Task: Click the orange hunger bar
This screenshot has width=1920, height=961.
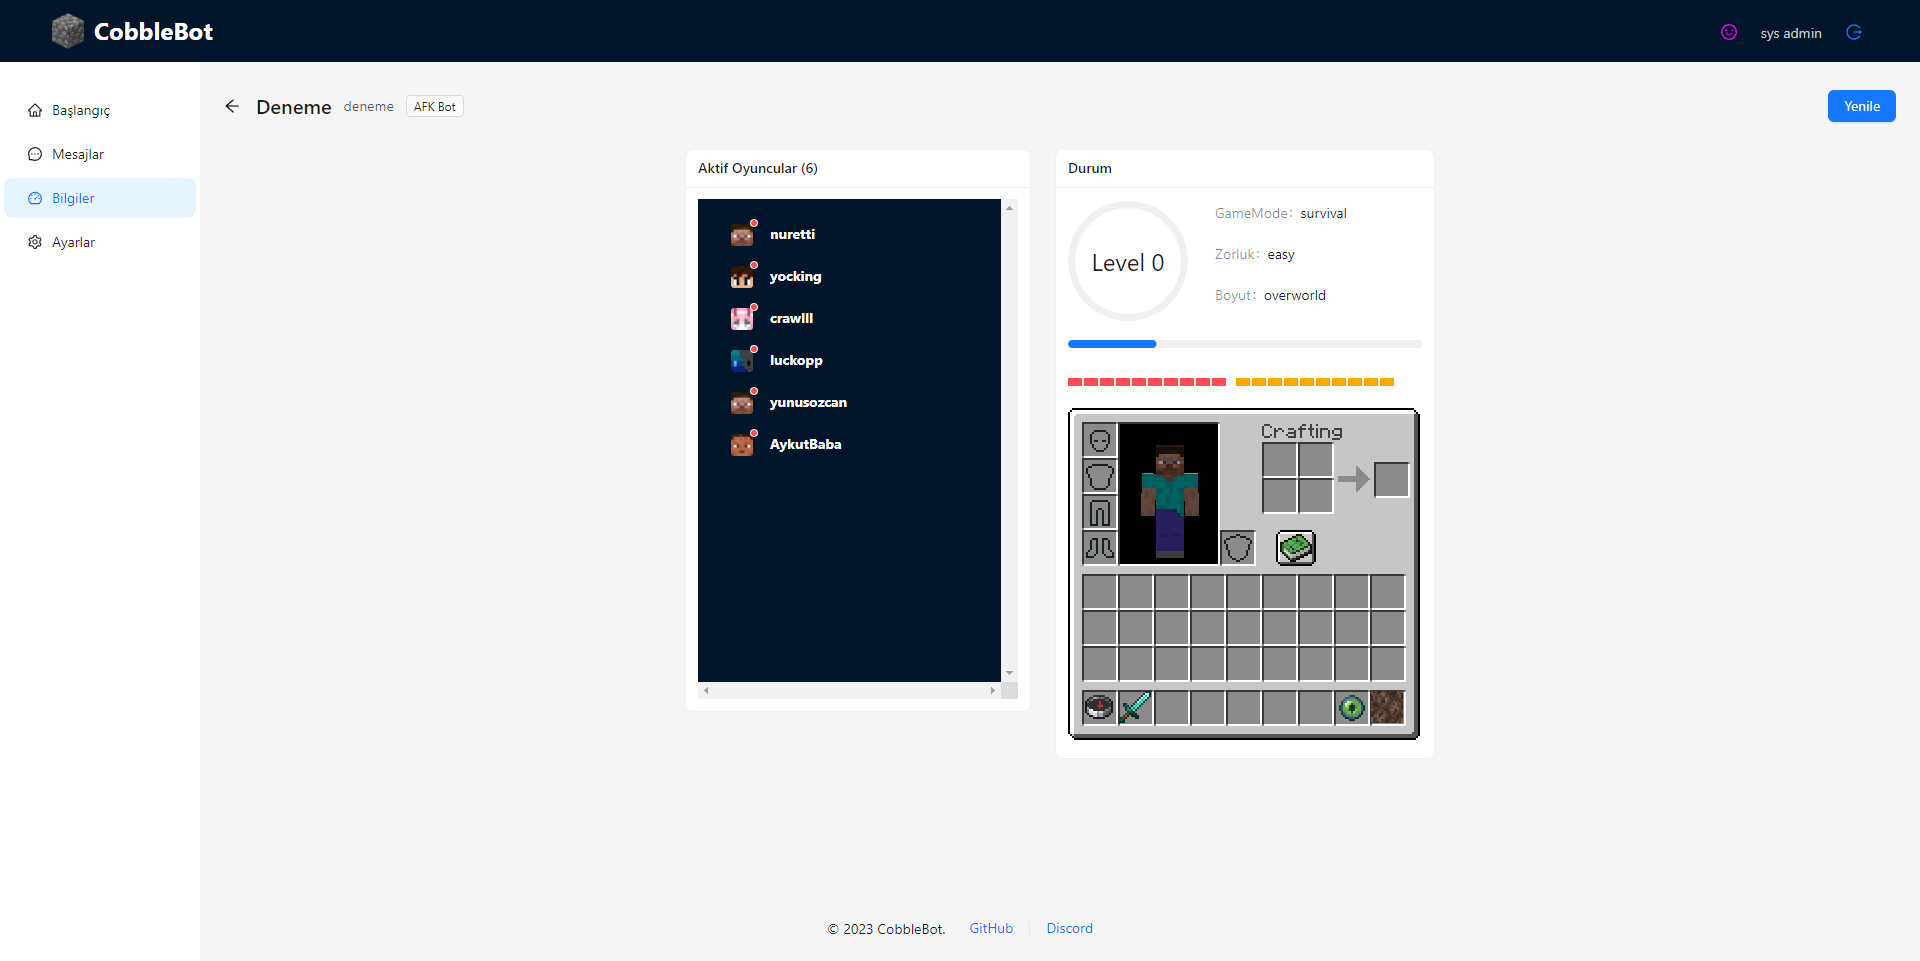Action: point(1315,382)
